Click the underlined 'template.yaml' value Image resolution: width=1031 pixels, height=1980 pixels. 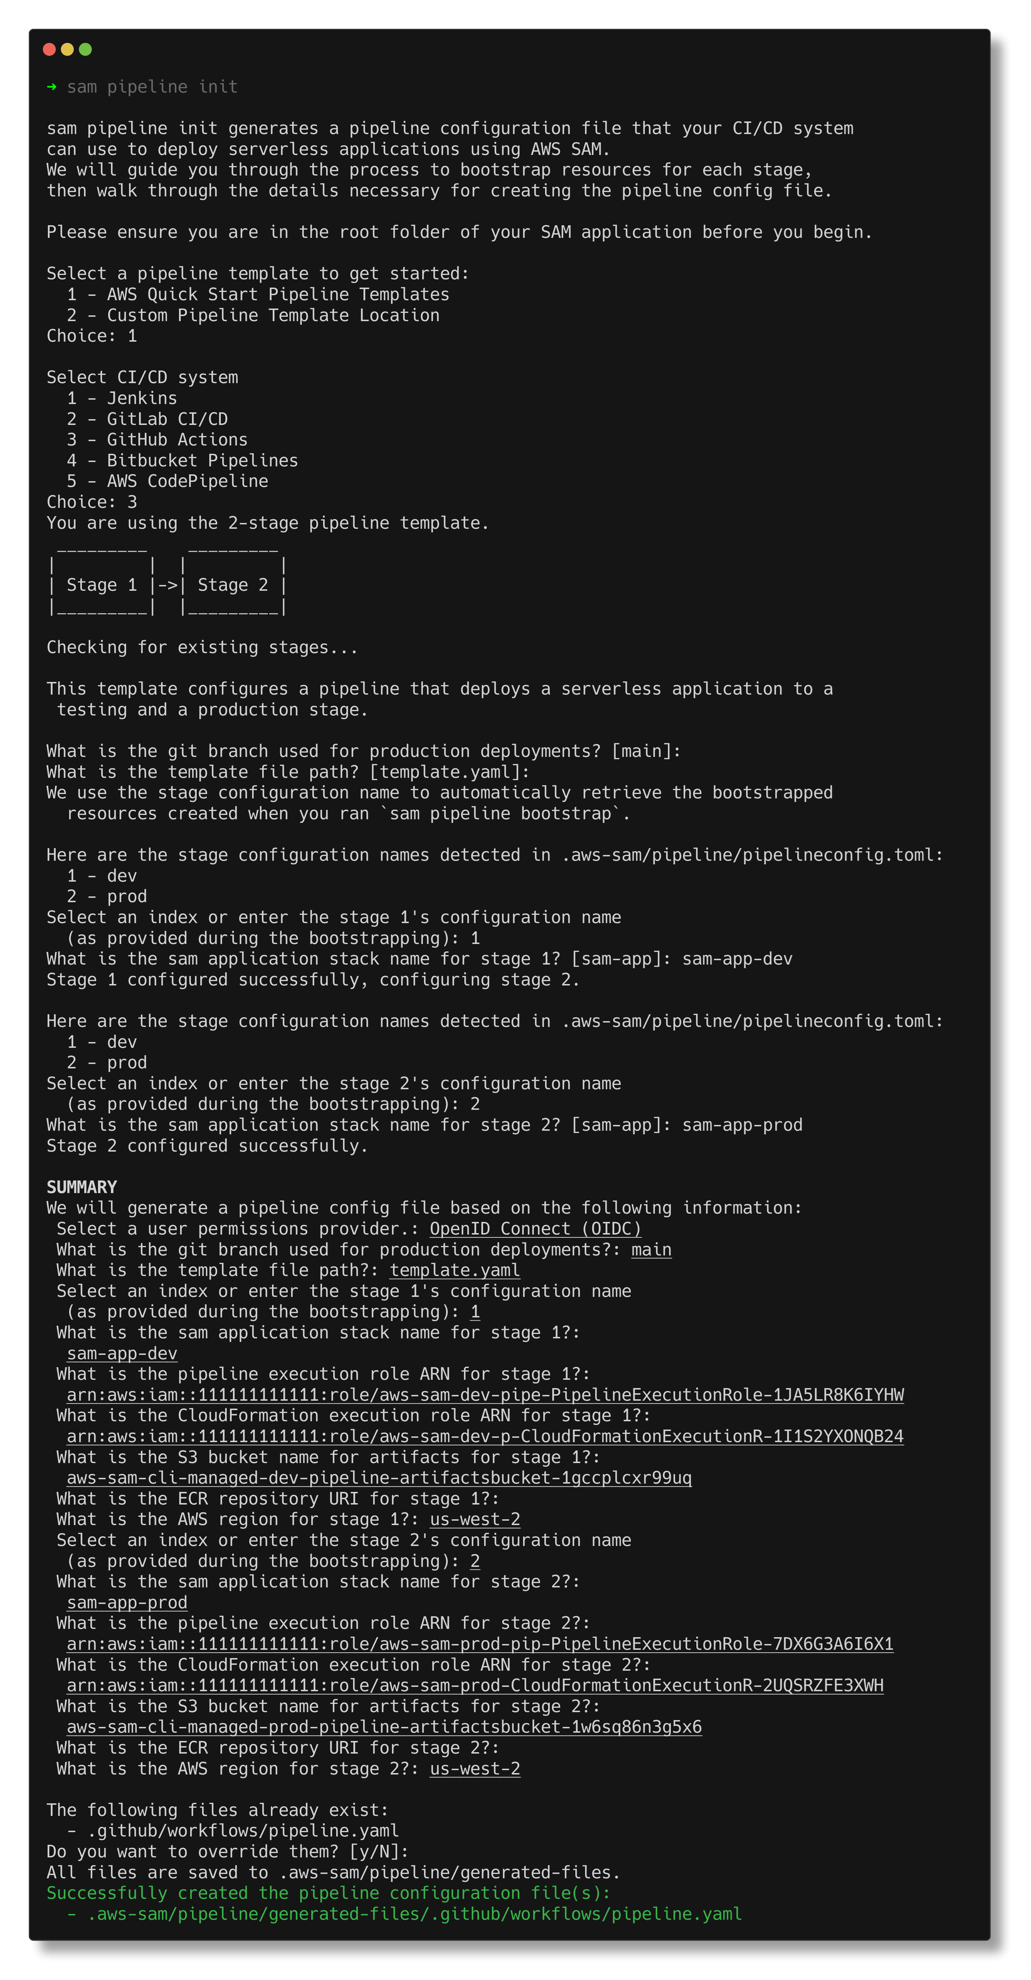(x=454, y=1271)
